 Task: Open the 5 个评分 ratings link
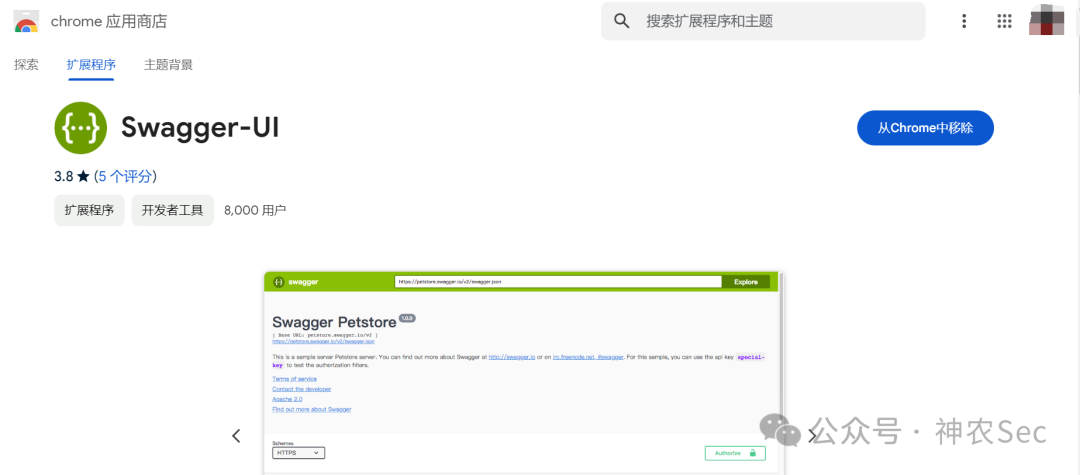tap(125, 176)
